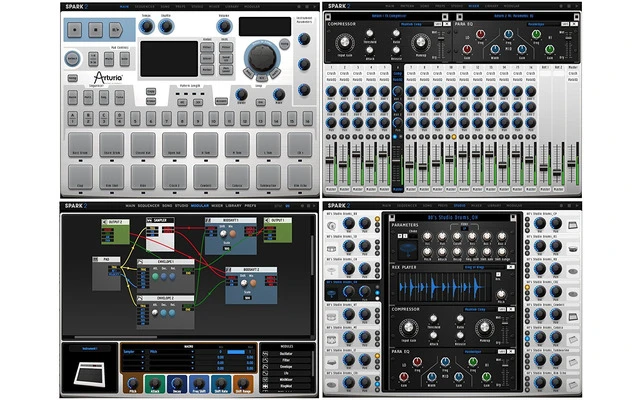Image resolution: width=640 pixels, height=400 pixels.
Task: Toggle the Solo button in Pad Controls
Action: [124, 59]
